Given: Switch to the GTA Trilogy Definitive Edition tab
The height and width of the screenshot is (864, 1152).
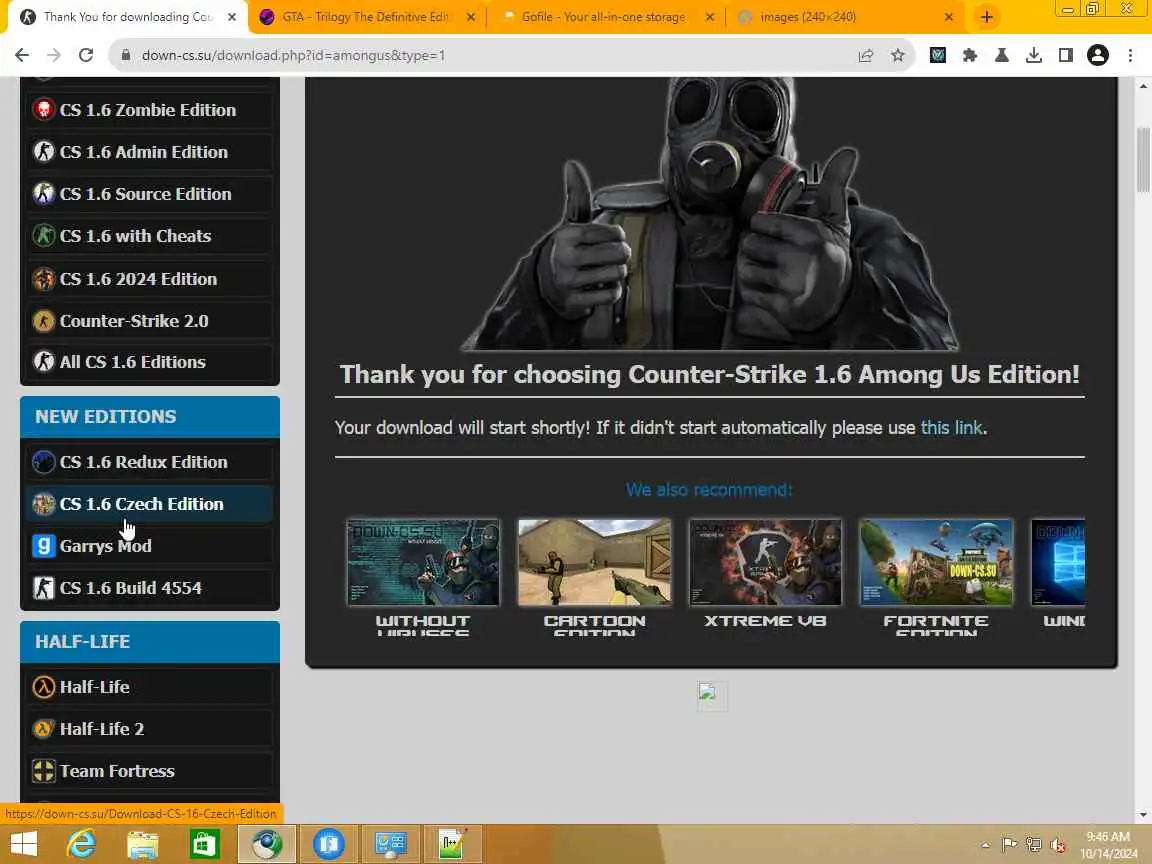Looking at the screenshot, I should click(x=367, y=16).
